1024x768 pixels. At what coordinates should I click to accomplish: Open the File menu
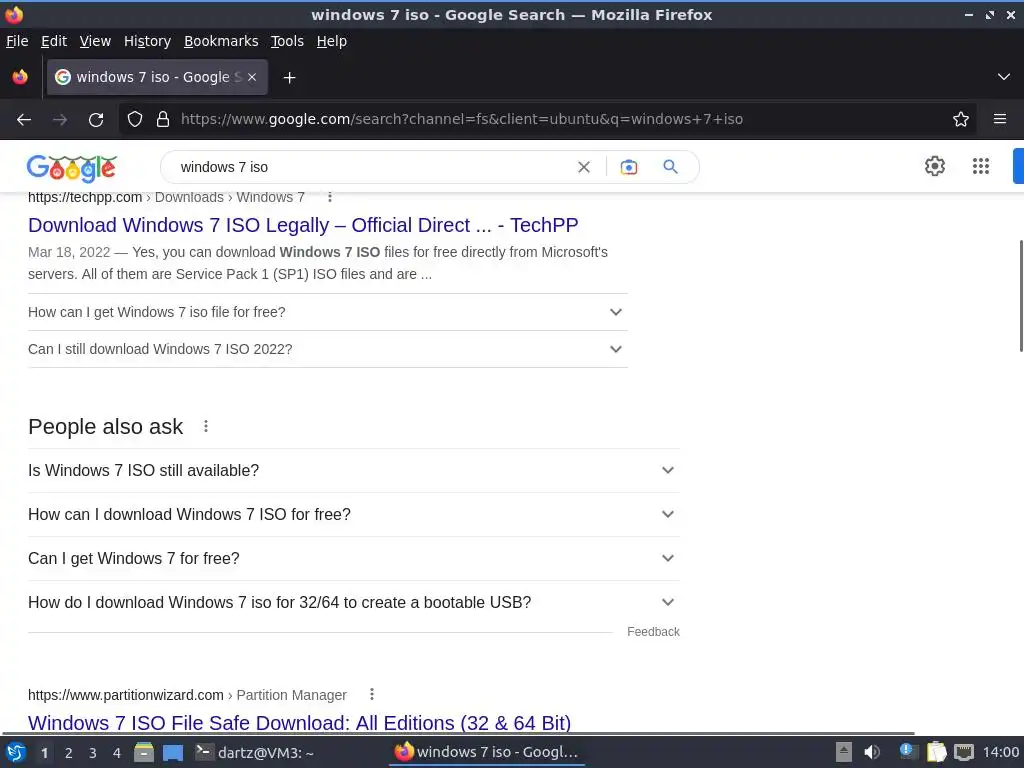point(17,41)
